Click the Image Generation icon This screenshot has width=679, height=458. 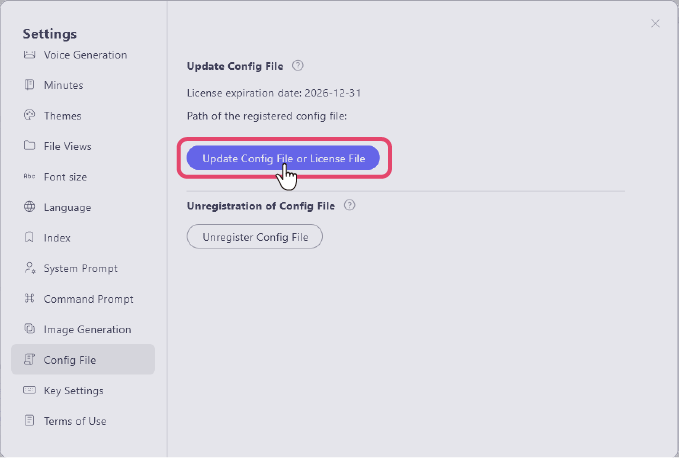click(29, 329)
